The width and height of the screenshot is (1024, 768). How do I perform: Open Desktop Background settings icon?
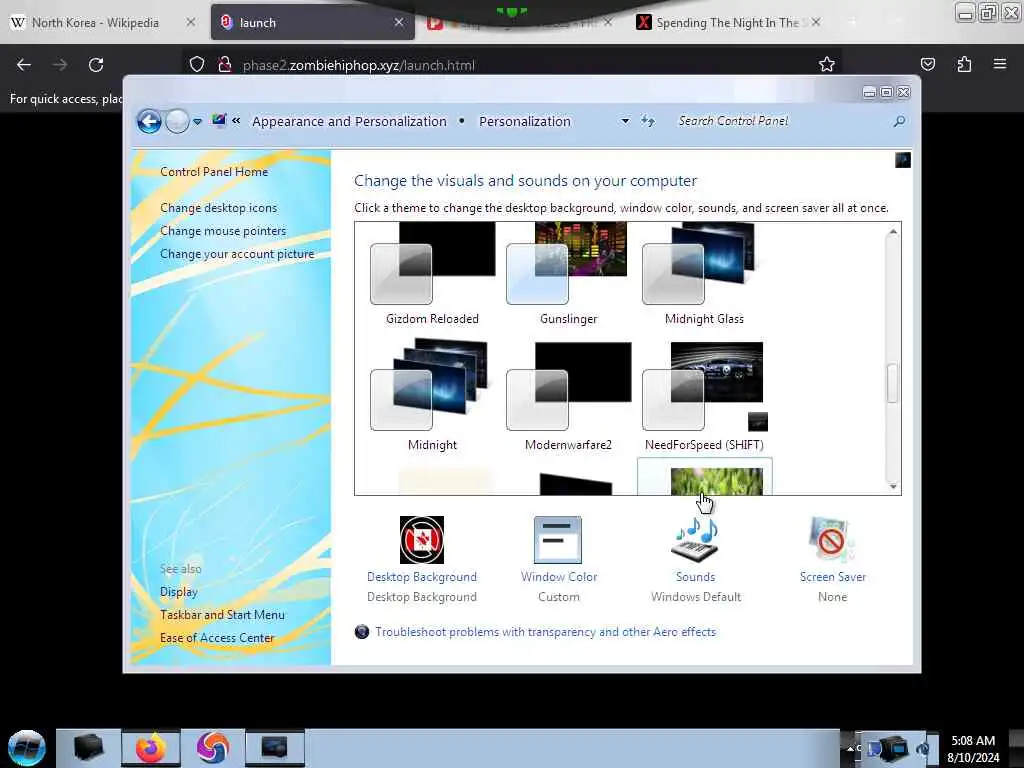pyautogui.click(x=422, y=540)
